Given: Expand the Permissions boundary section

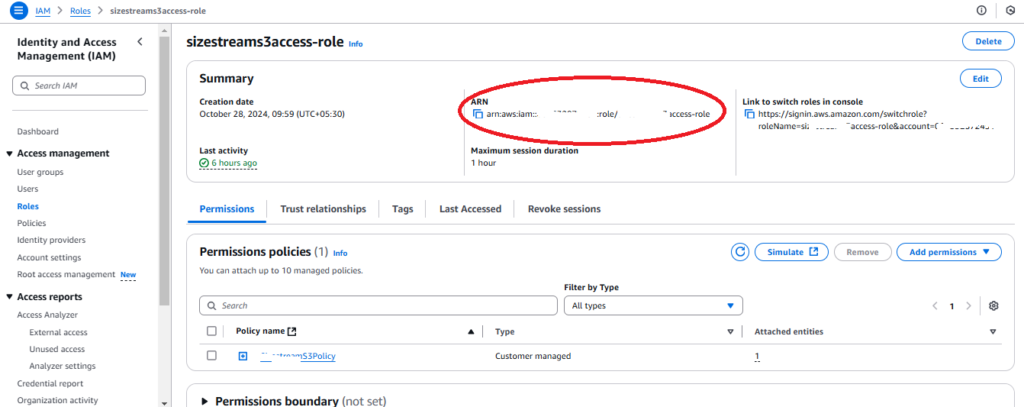Looking at the screenshot, I should [x=206, y=401].
